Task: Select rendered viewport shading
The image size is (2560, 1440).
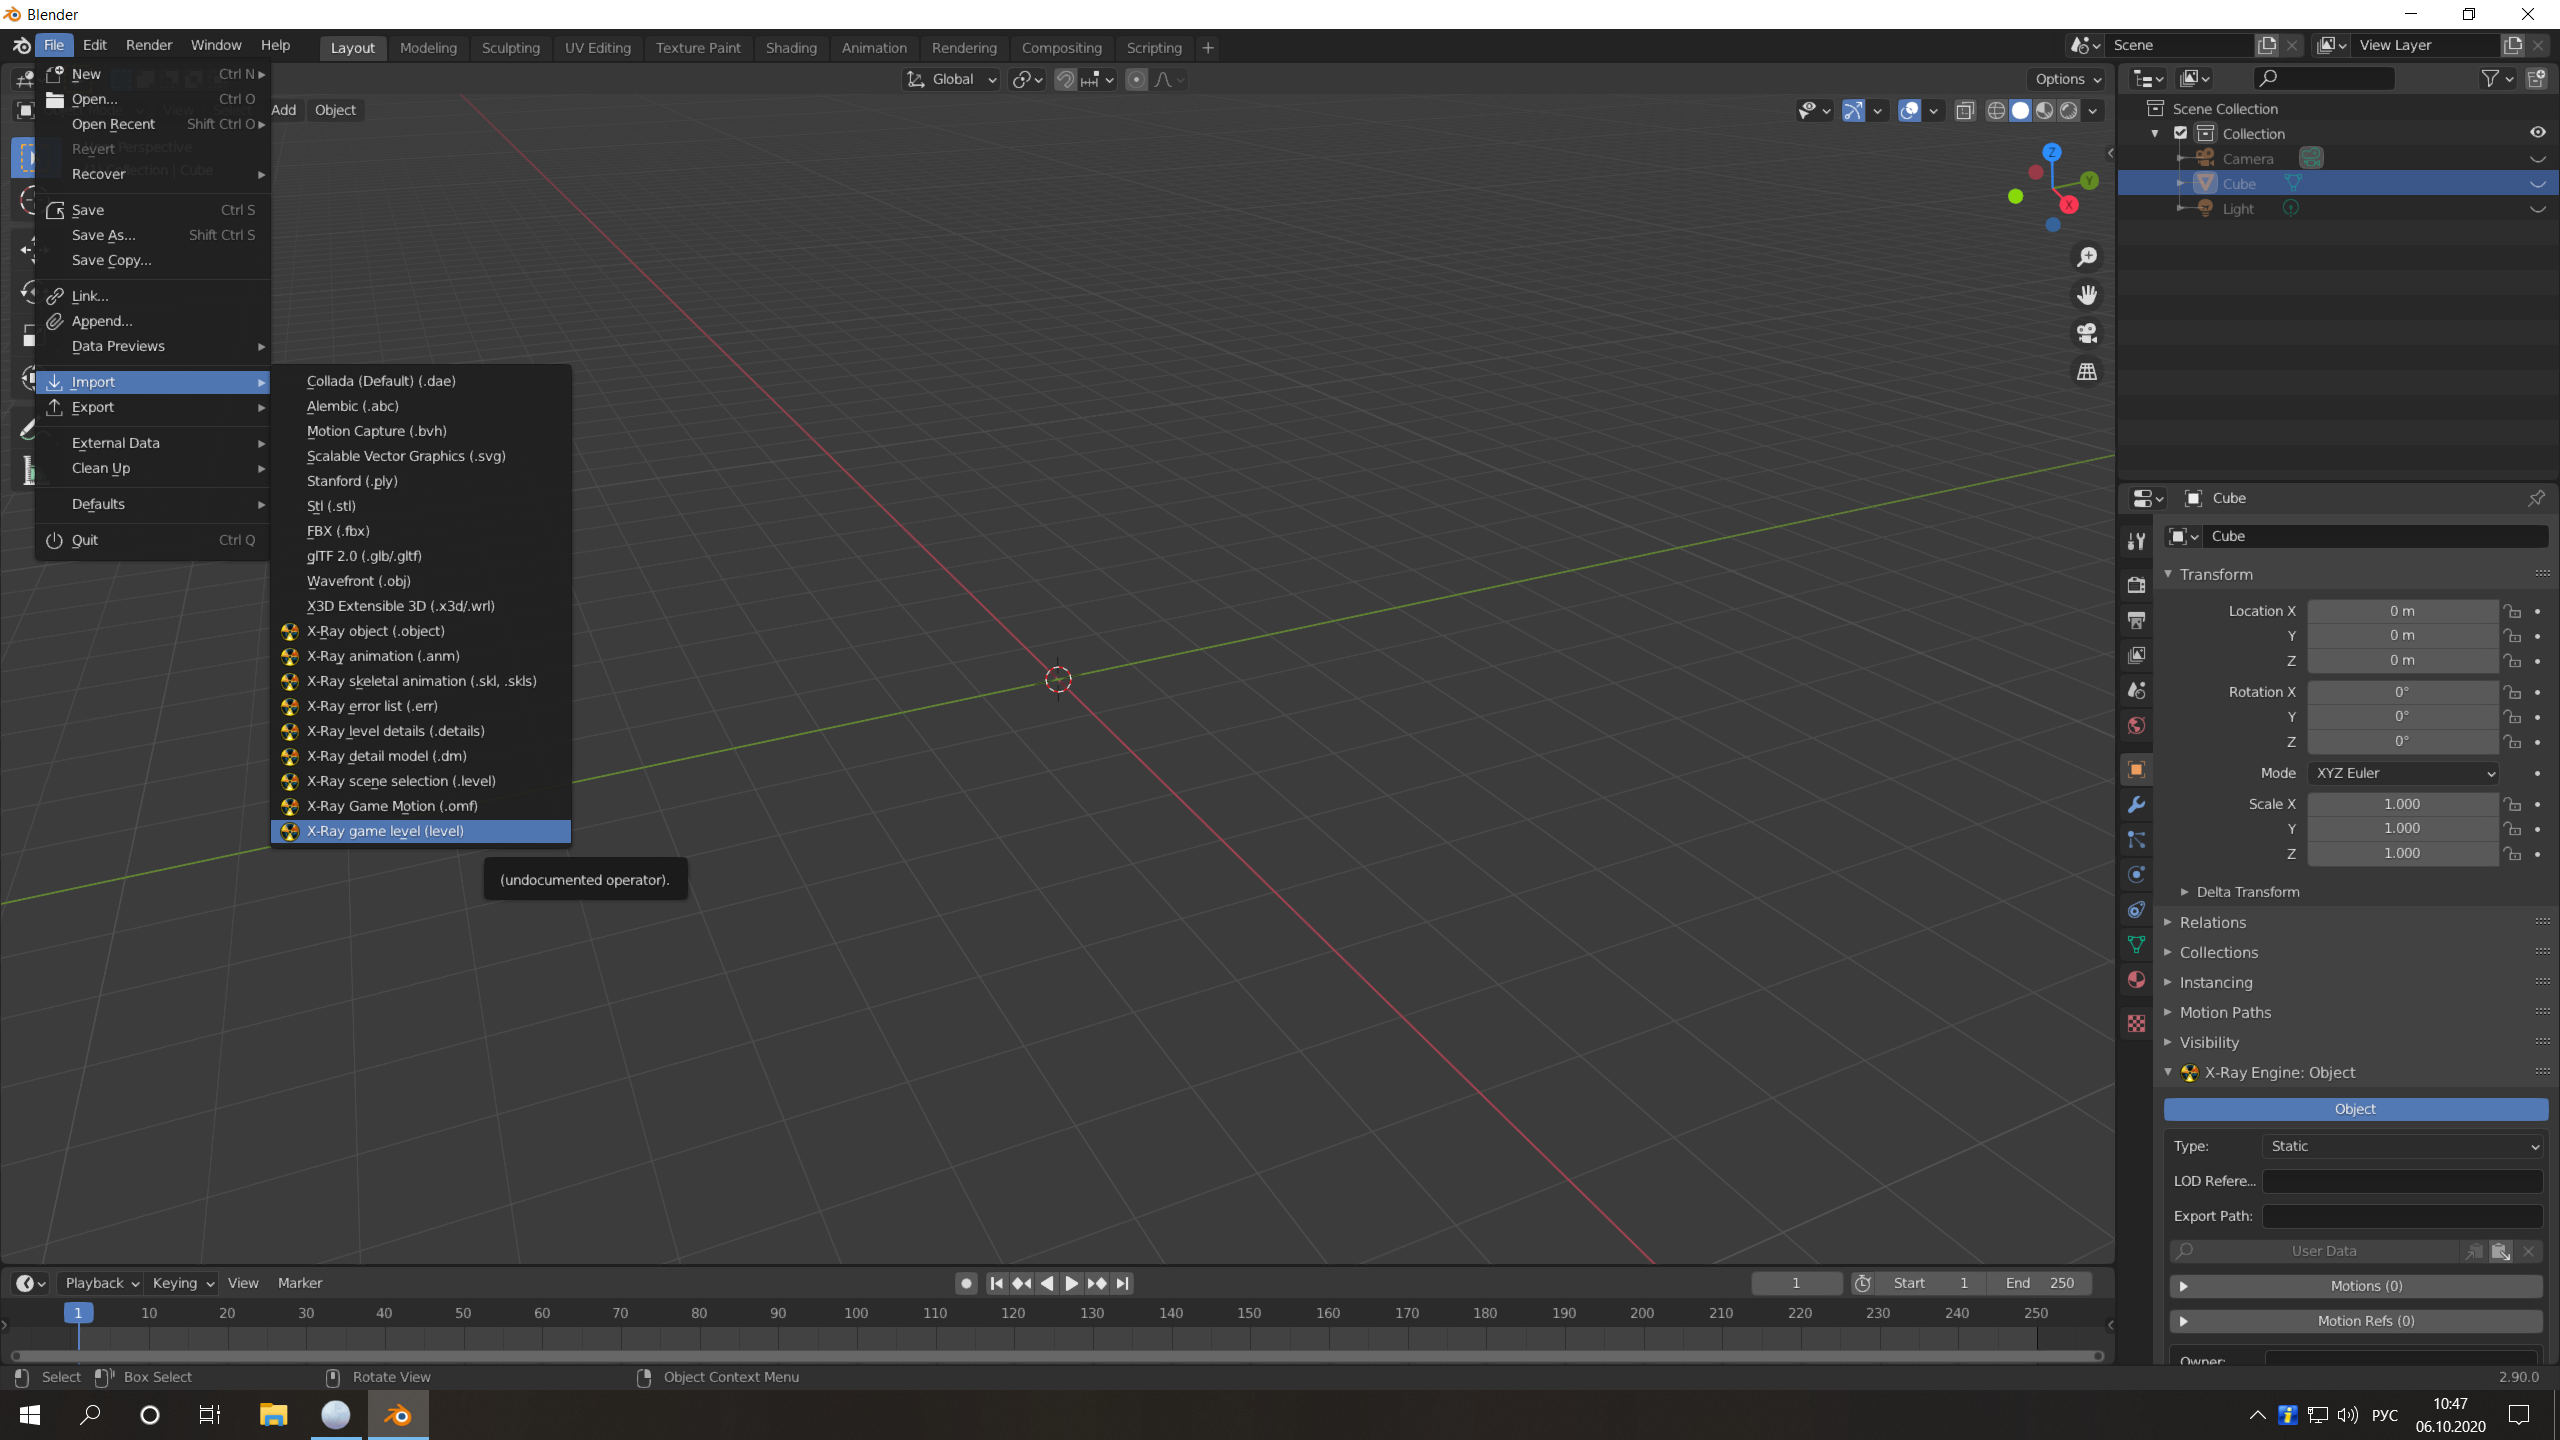Action: coord(2068,110)
